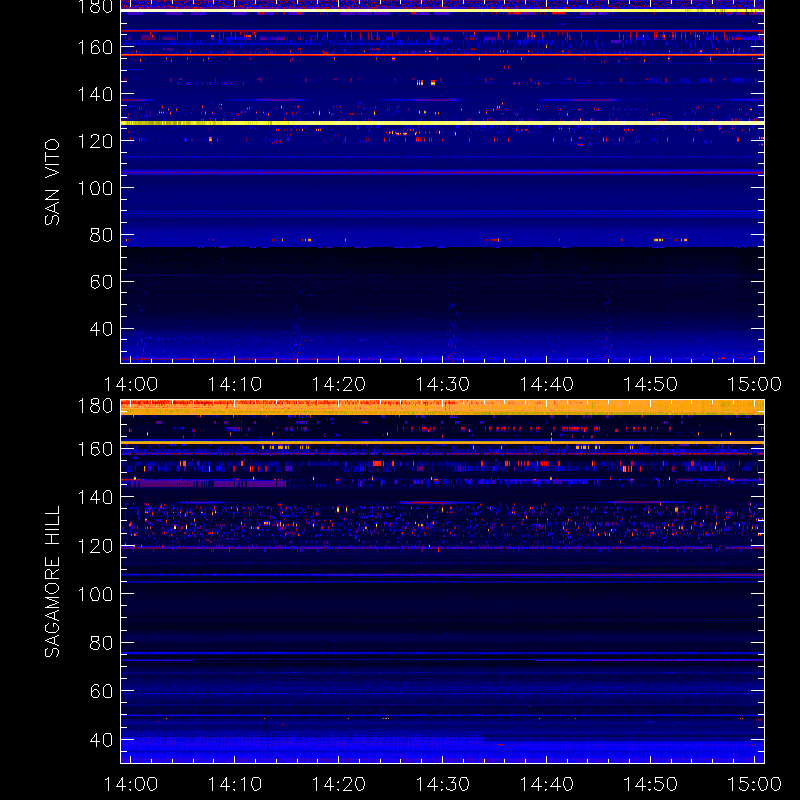Click 14:30 time label below SAGAMORE HILL plot
Screen dimensions: 800x800
442,784
